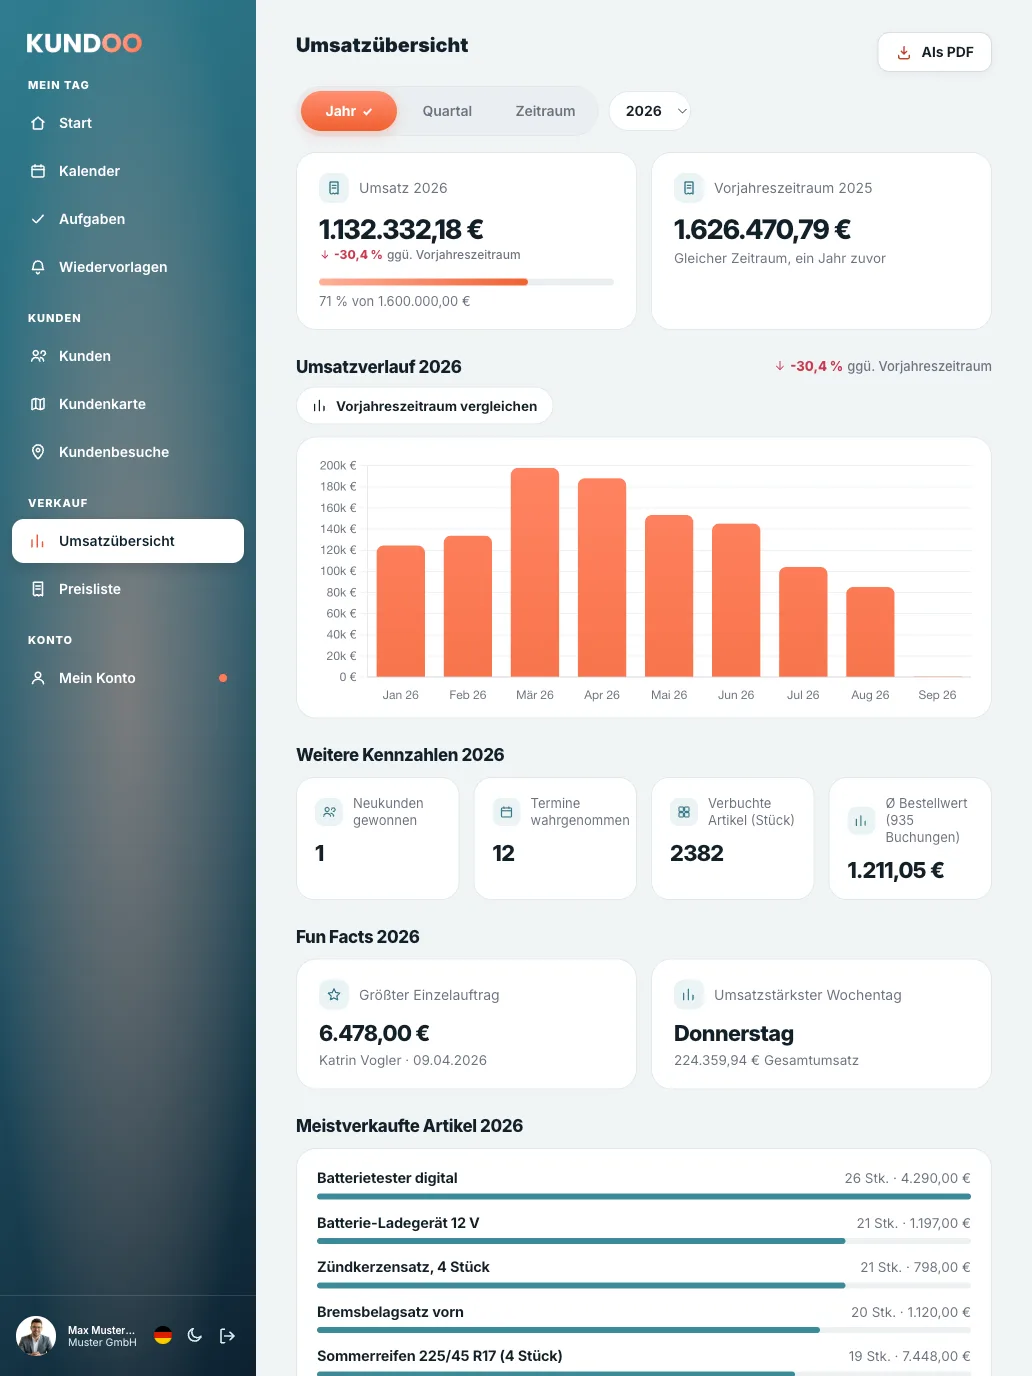The width and height of the screenshot is (1032, 1376).
Task: Click the 71 % von 1.600.000,00 € text
Action: pos(394,301)
